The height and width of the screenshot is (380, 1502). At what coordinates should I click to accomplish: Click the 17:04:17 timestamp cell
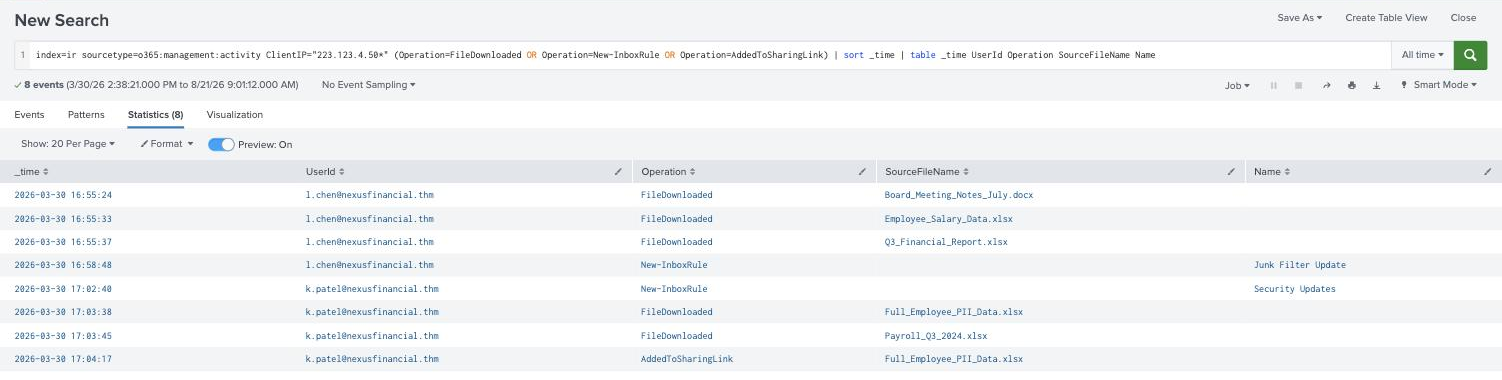[x=63, y=359]
